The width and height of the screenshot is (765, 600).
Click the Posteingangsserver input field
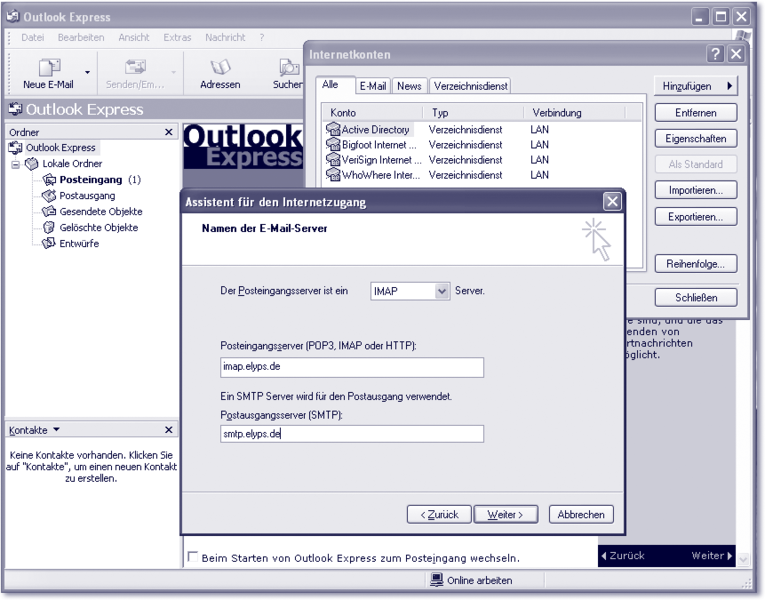click(x=352, y=368)
